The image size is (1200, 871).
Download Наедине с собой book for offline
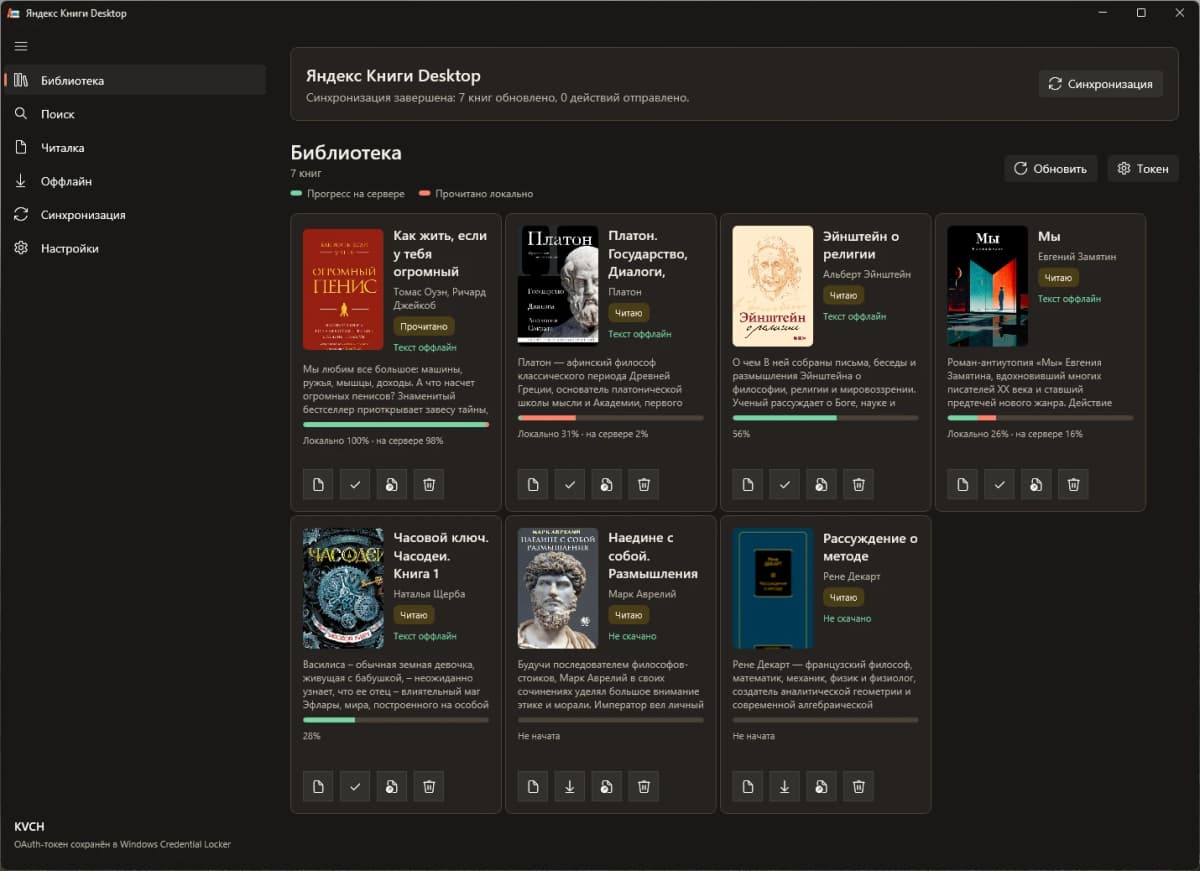[x=569, y=787]
